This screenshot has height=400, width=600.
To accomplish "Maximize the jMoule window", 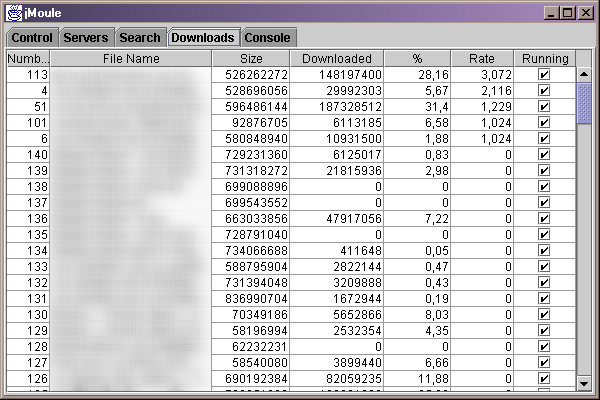I will pyautogui.click(x=568, y=13).
